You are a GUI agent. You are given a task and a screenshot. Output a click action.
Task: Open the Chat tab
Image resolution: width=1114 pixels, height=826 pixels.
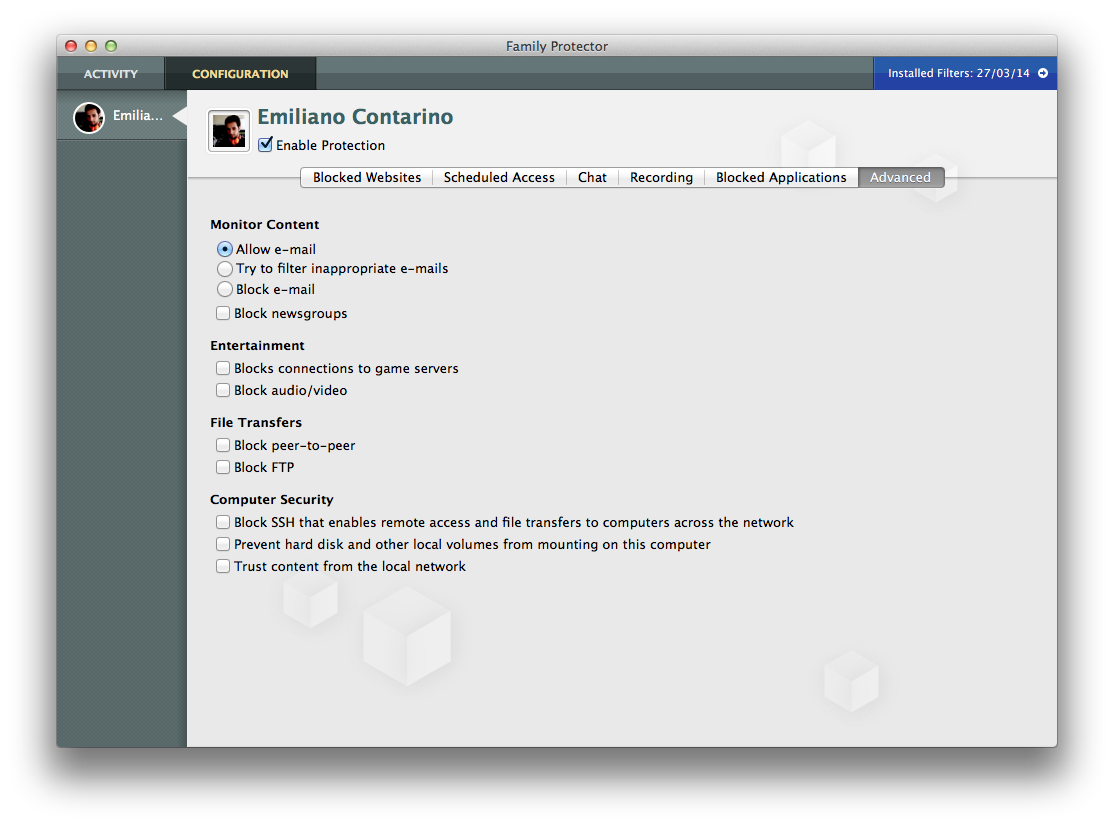pos(592,178)
